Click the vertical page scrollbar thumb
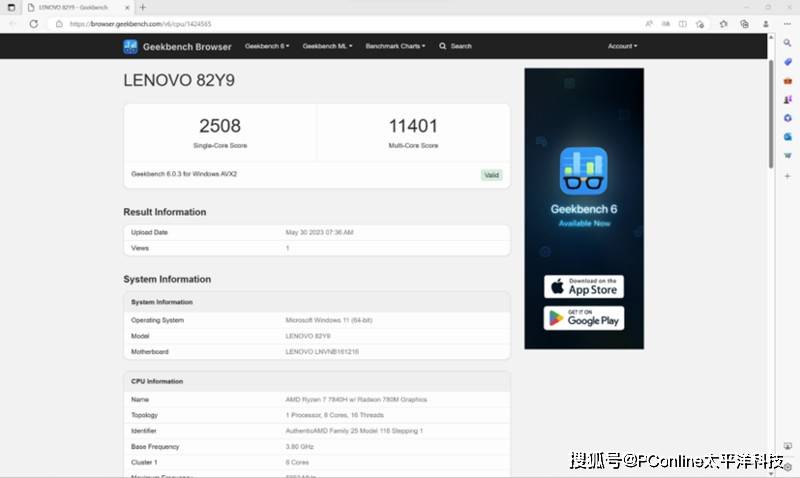The width and height of the screenshot is (800, 478). click(771, 113)
